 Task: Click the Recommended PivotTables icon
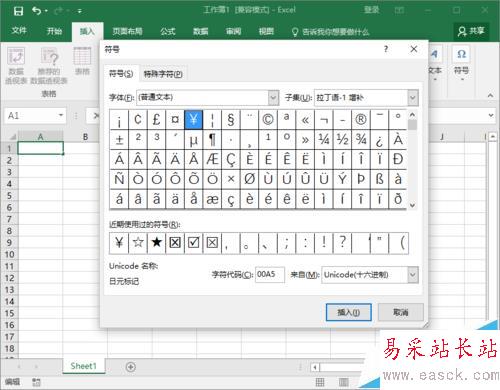[x=49, y=56]
